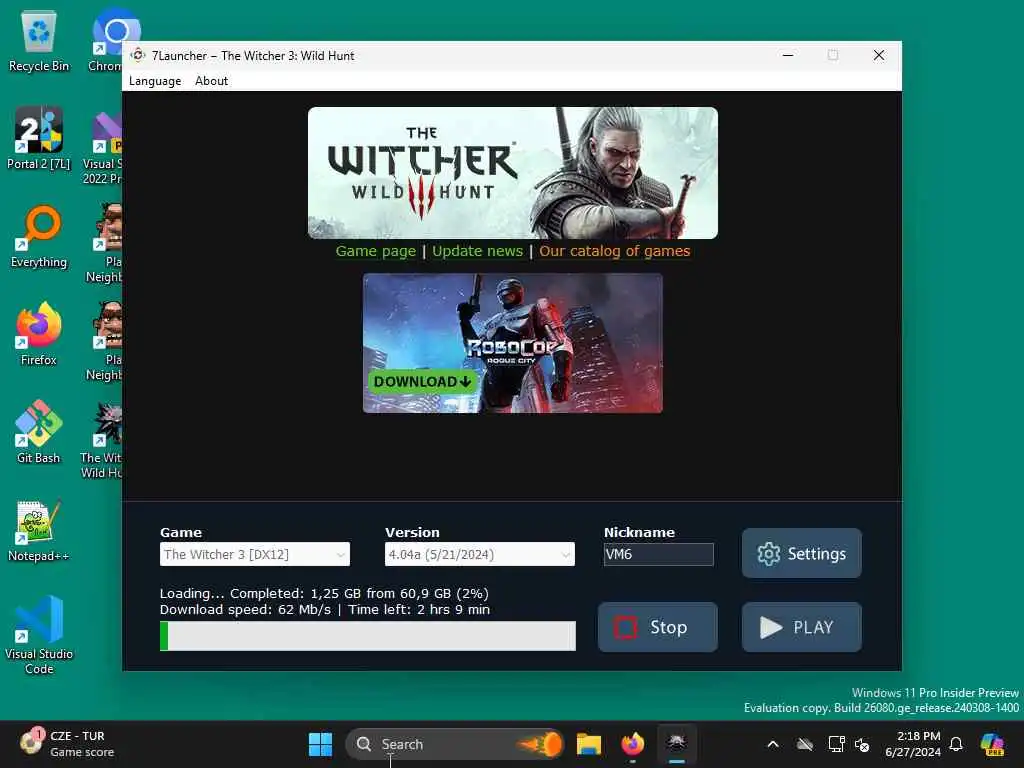
Task: Stop the download
Action: [x=658, y=627]
